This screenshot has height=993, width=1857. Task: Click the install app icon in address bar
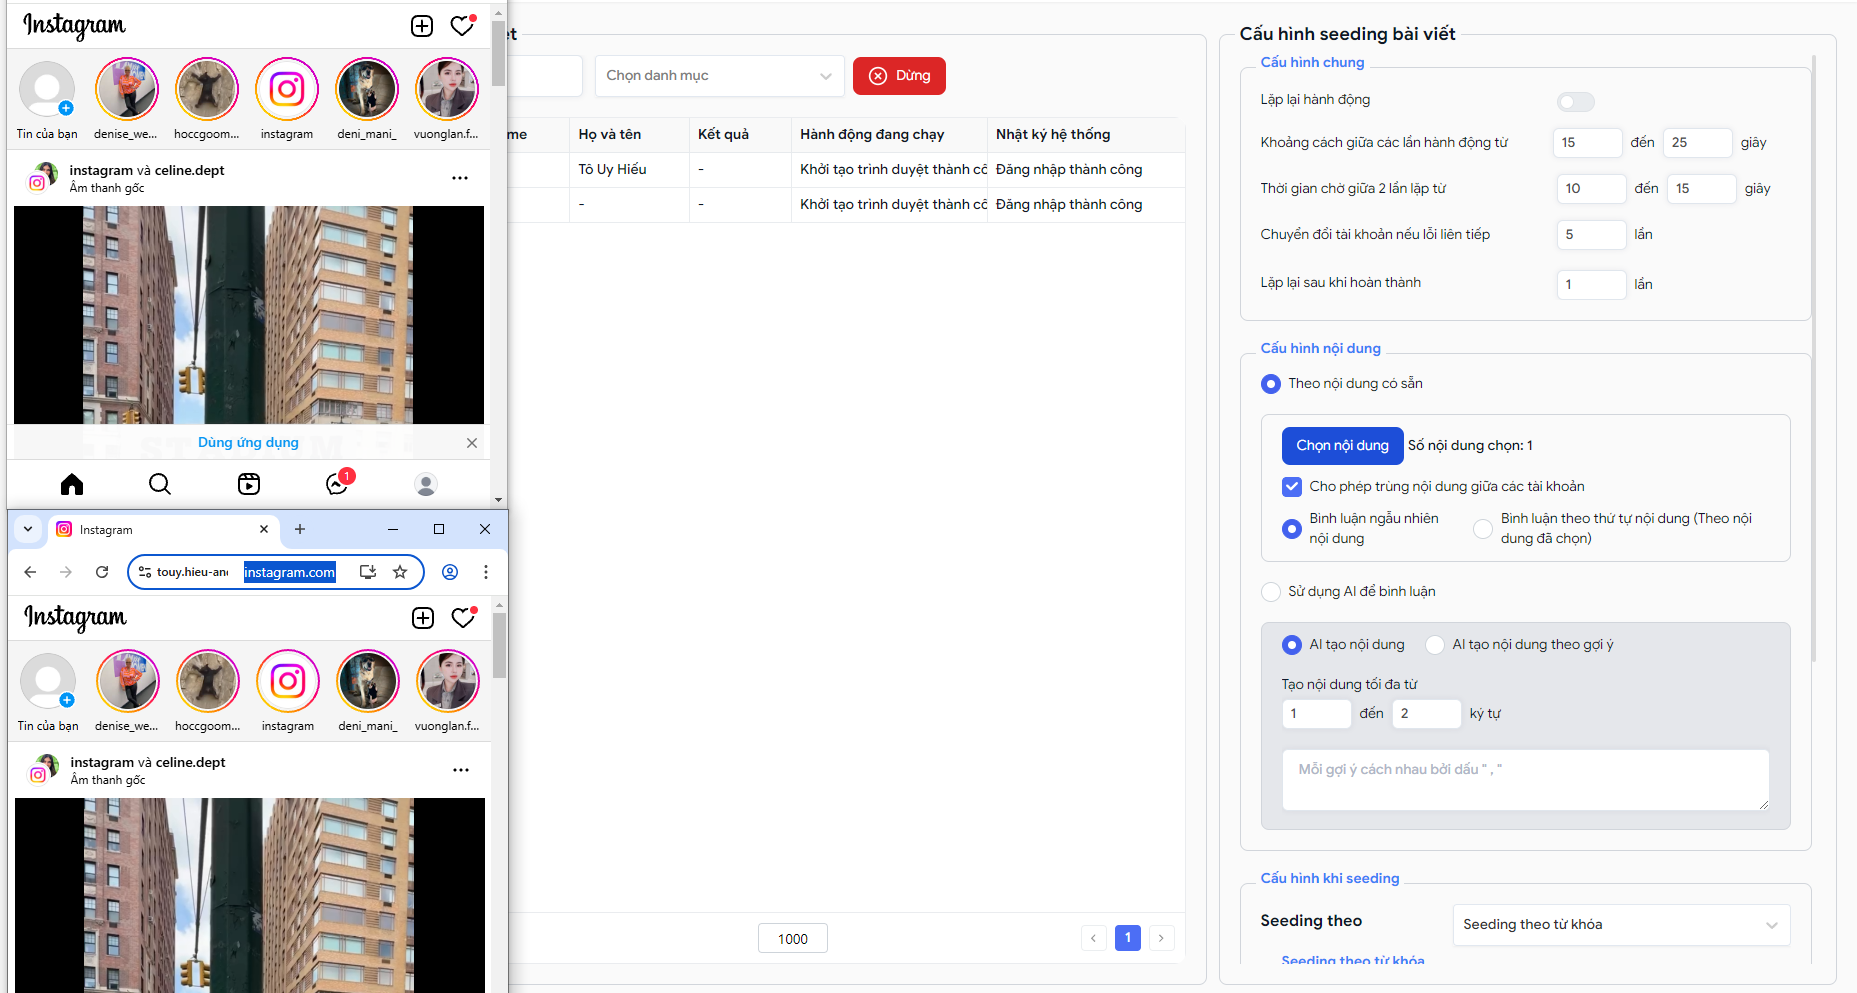click(x=368, y=572)
